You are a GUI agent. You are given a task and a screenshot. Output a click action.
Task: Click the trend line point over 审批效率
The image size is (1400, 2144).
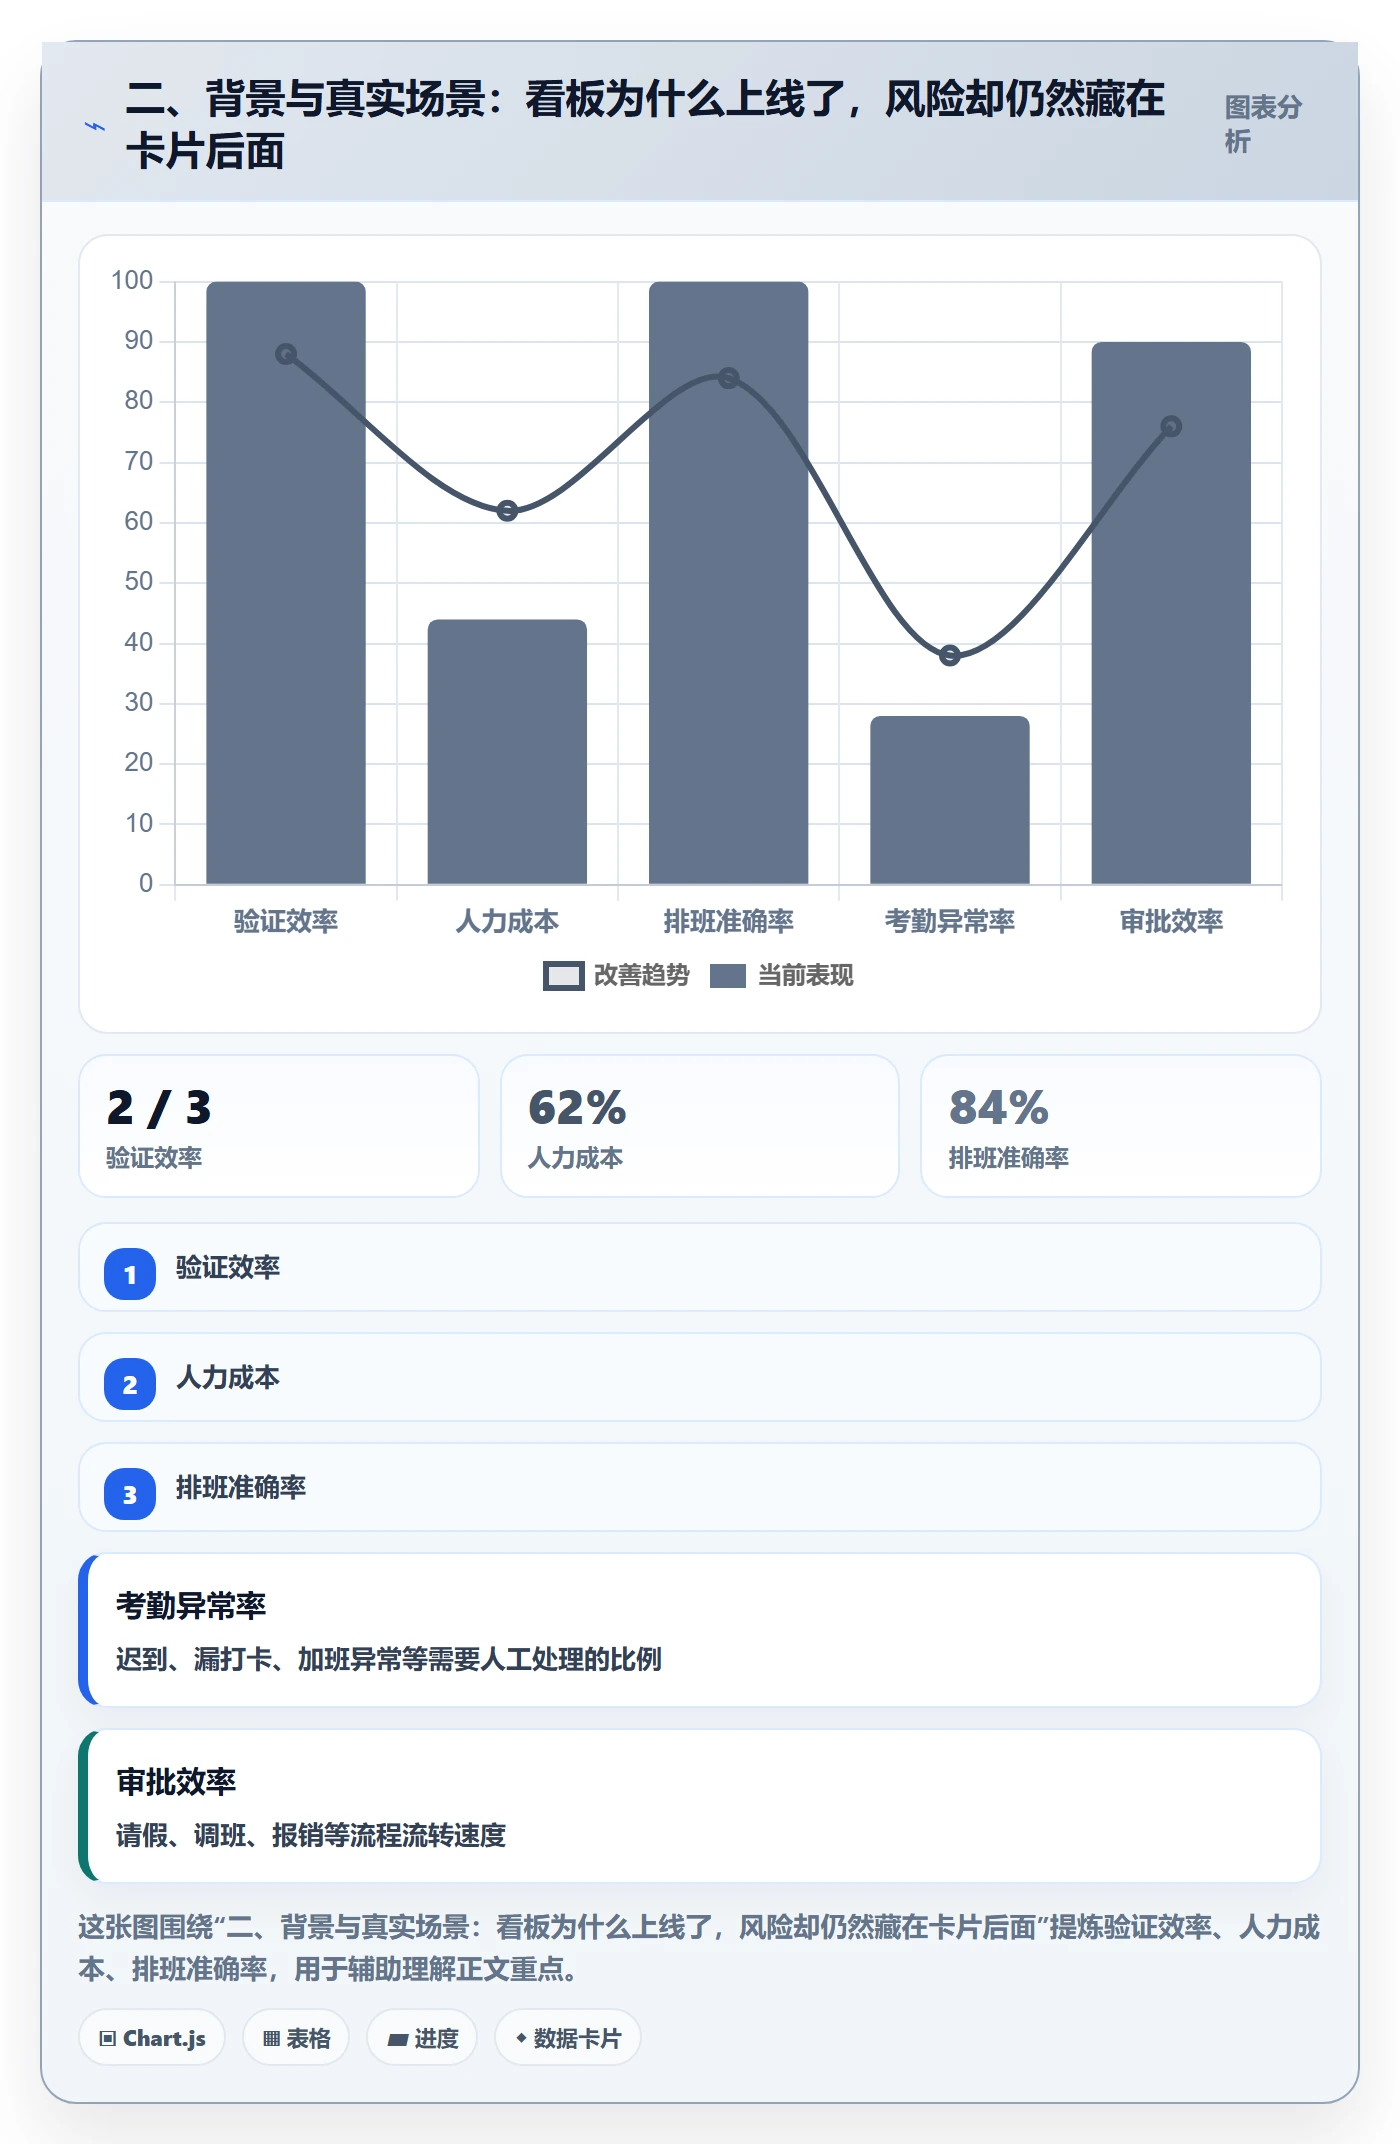tap(1171, 427)
